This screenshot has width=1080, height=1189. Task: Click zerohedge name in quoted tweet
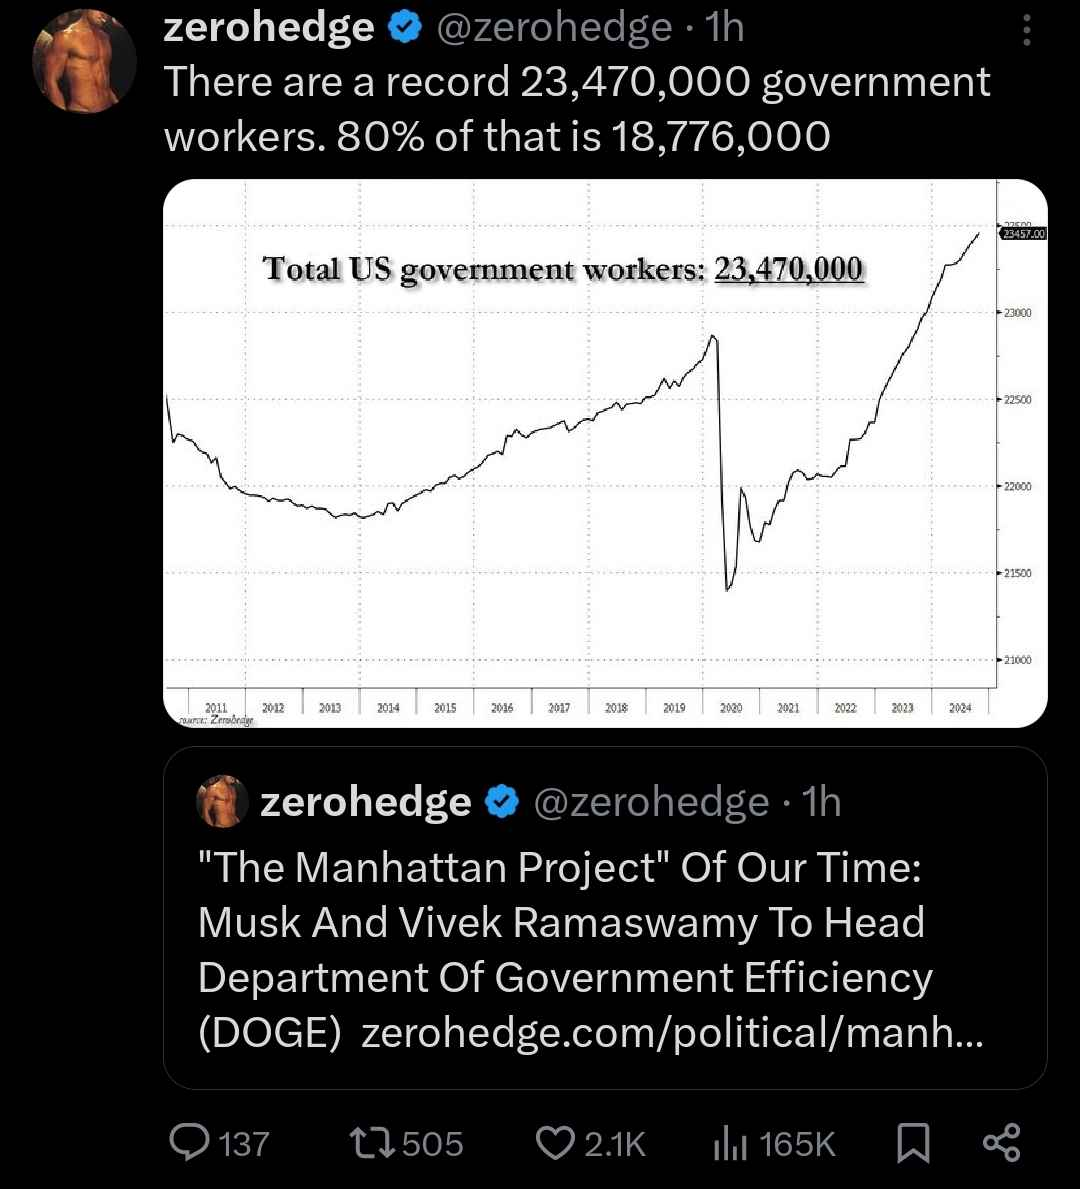366,802
